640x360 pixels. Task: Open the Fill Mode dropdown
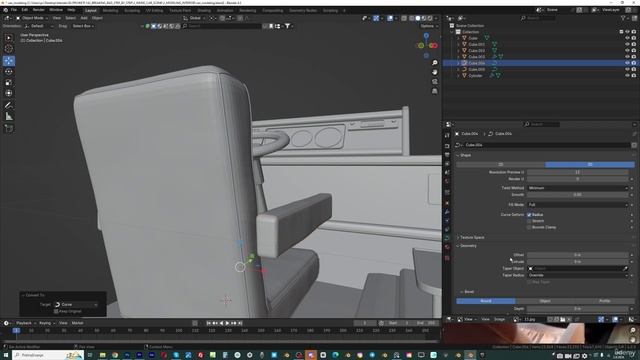pyautogui.click(x=578, y=205)
